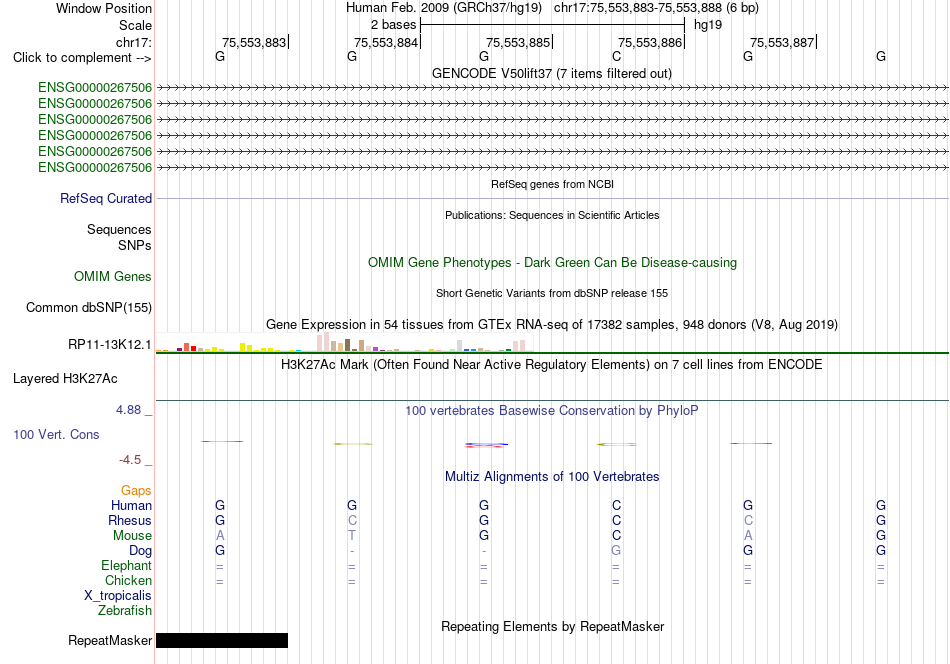Image resolution: width=950 pixels, height=664 pixels.
Task: Open the GTEx Gene Expression track title
Action: point(552,325)
